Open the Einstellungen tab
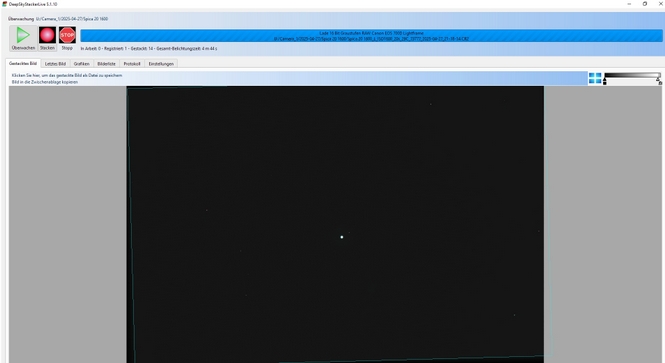Image resolution: width=665 pixels, height=363 pixels. [161, 64]
